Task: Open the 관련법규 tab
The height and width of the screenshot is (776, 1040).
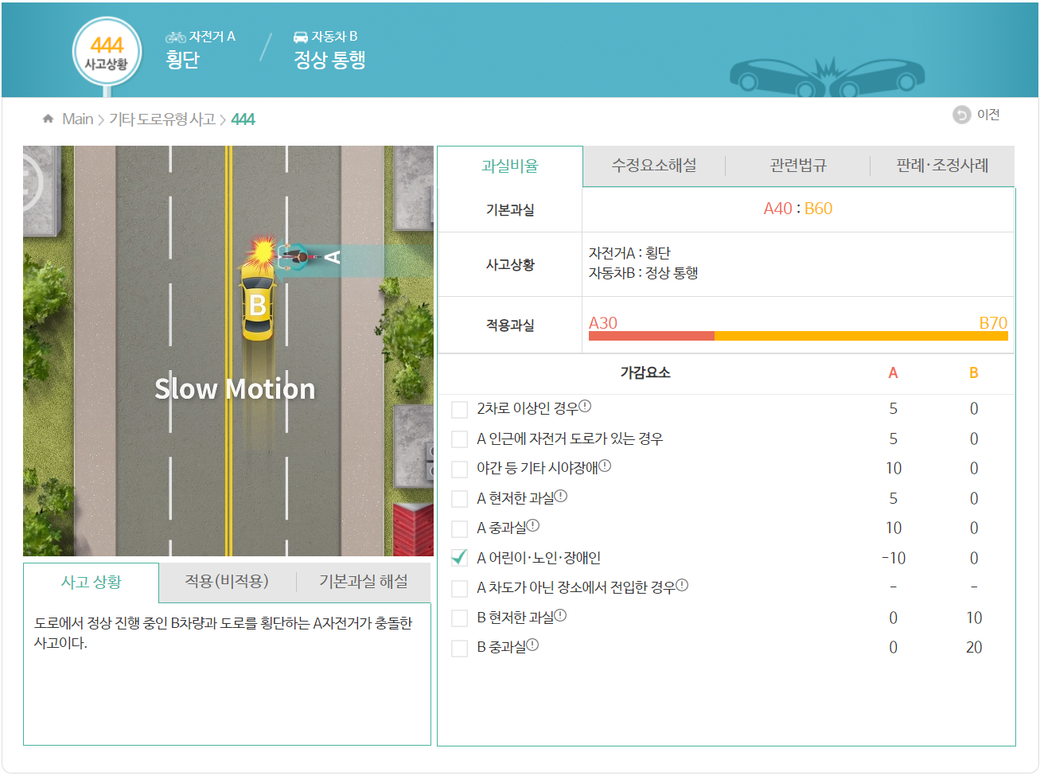Action: 798,166
